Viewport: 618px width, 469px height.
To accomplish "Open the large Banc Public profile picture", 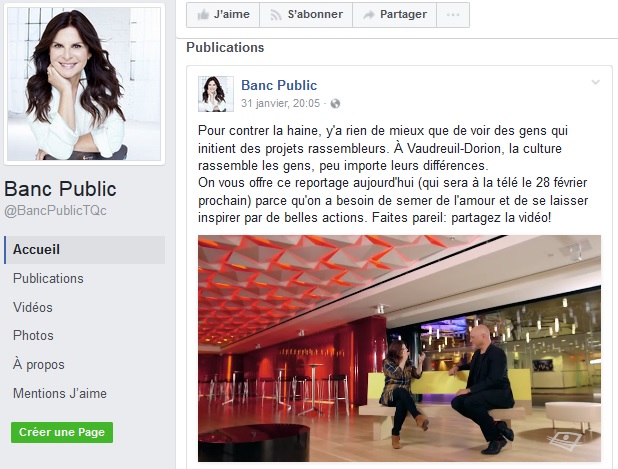I will [x=84, y=84].
